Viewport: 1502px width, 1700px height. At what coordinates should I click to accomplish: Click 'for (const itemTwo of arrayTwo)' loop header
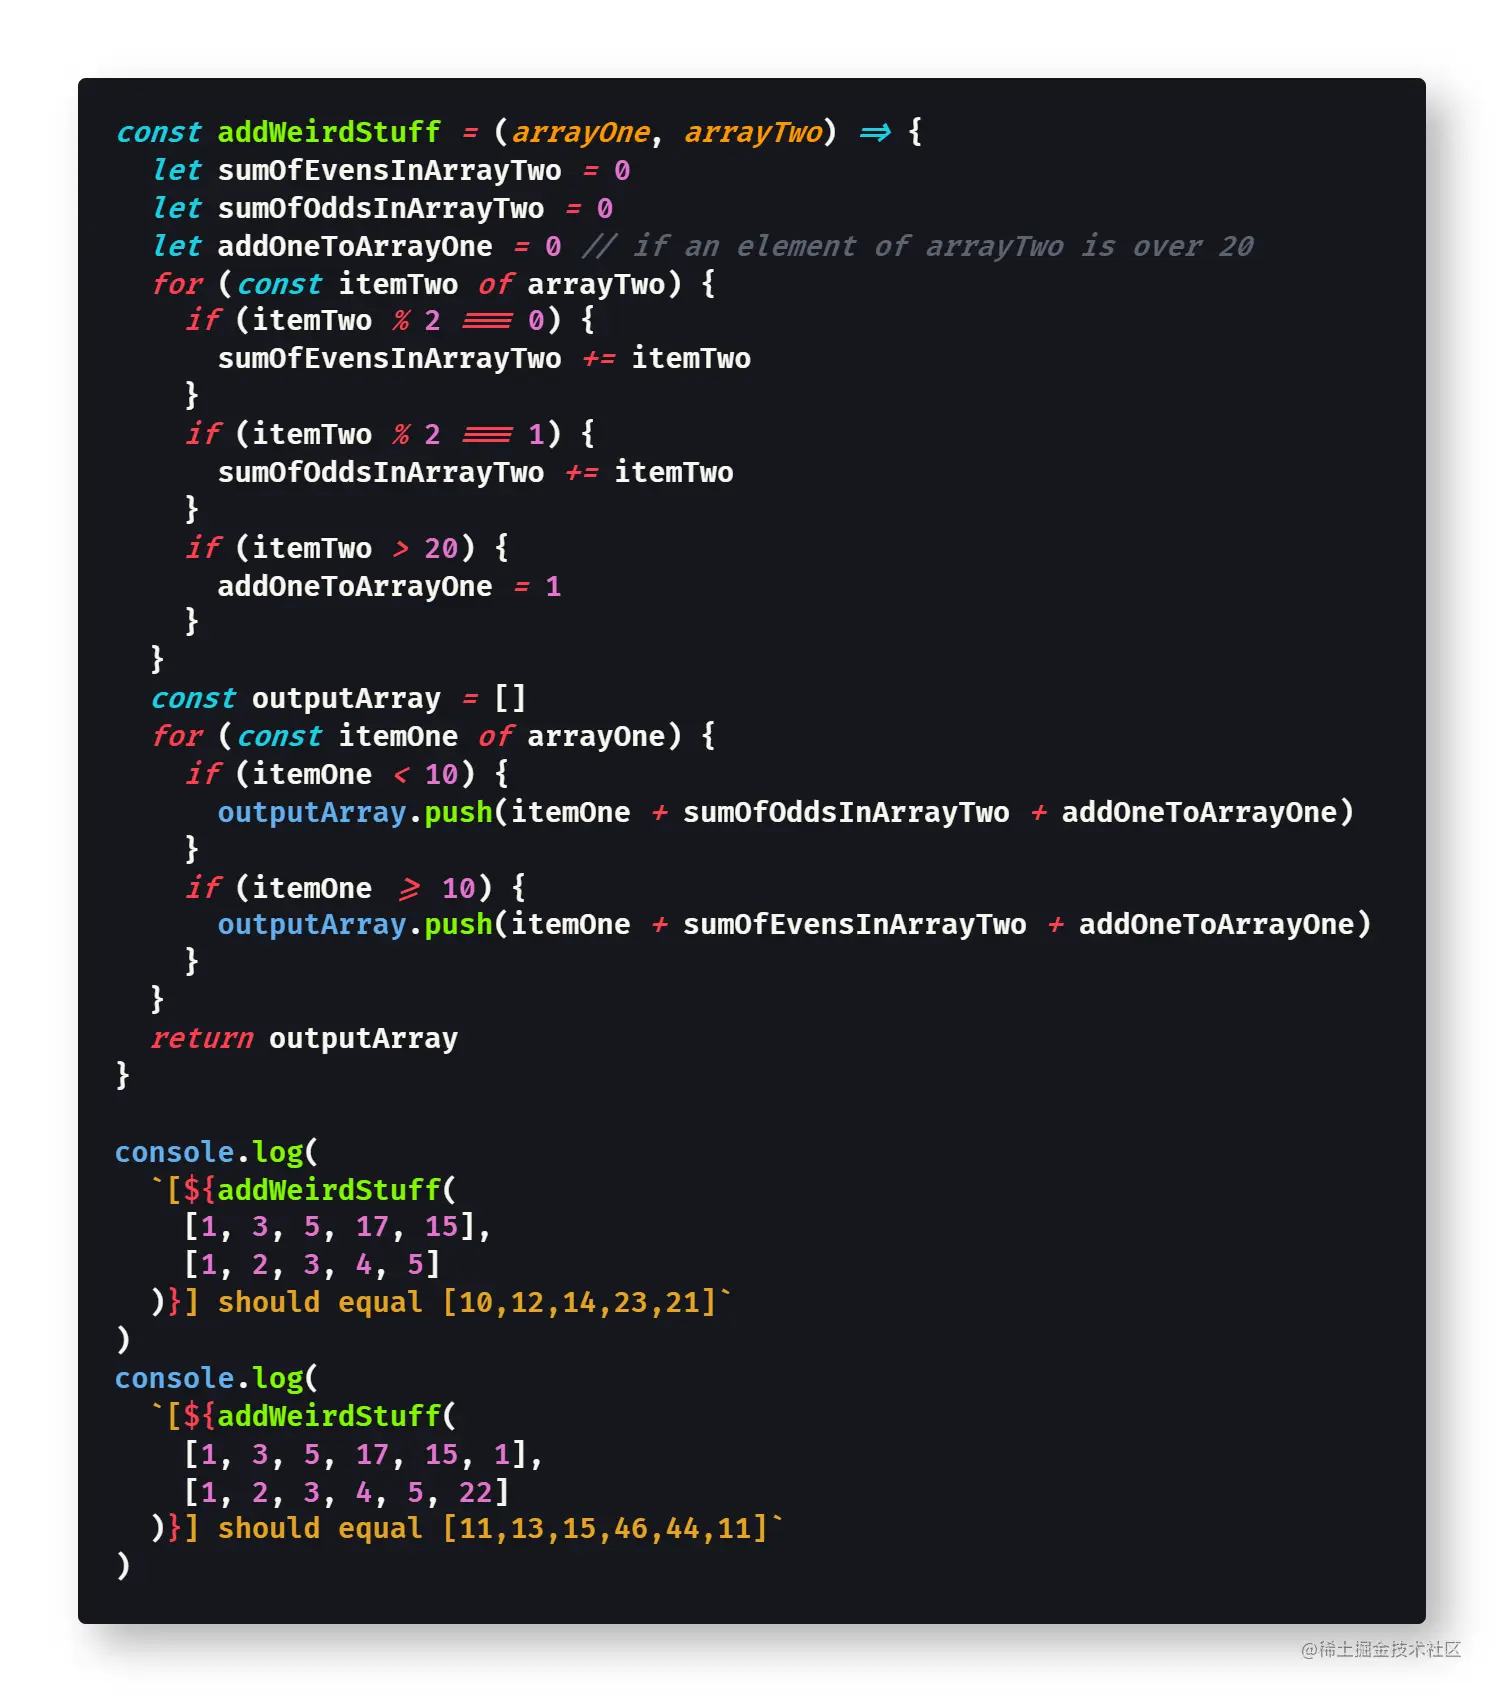pos(433,284)
